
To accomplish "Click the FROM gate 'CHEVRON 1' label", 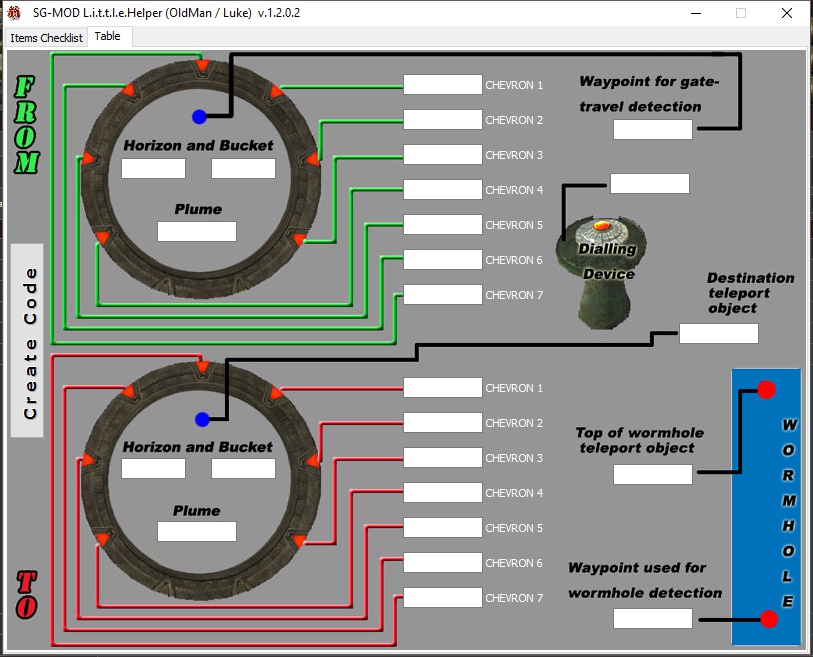I will [514, 85].
